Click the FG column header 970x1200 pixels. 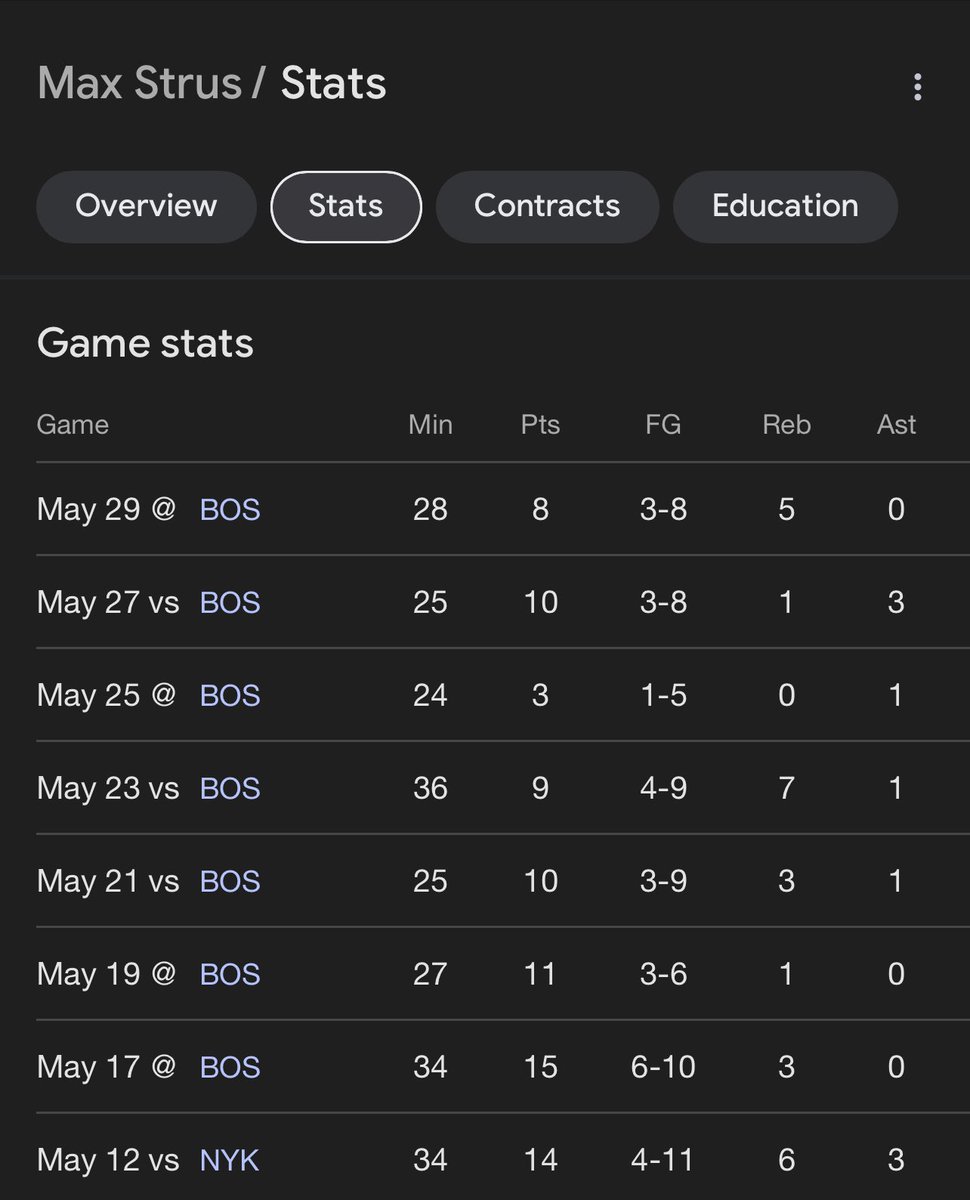pos(663,425)
